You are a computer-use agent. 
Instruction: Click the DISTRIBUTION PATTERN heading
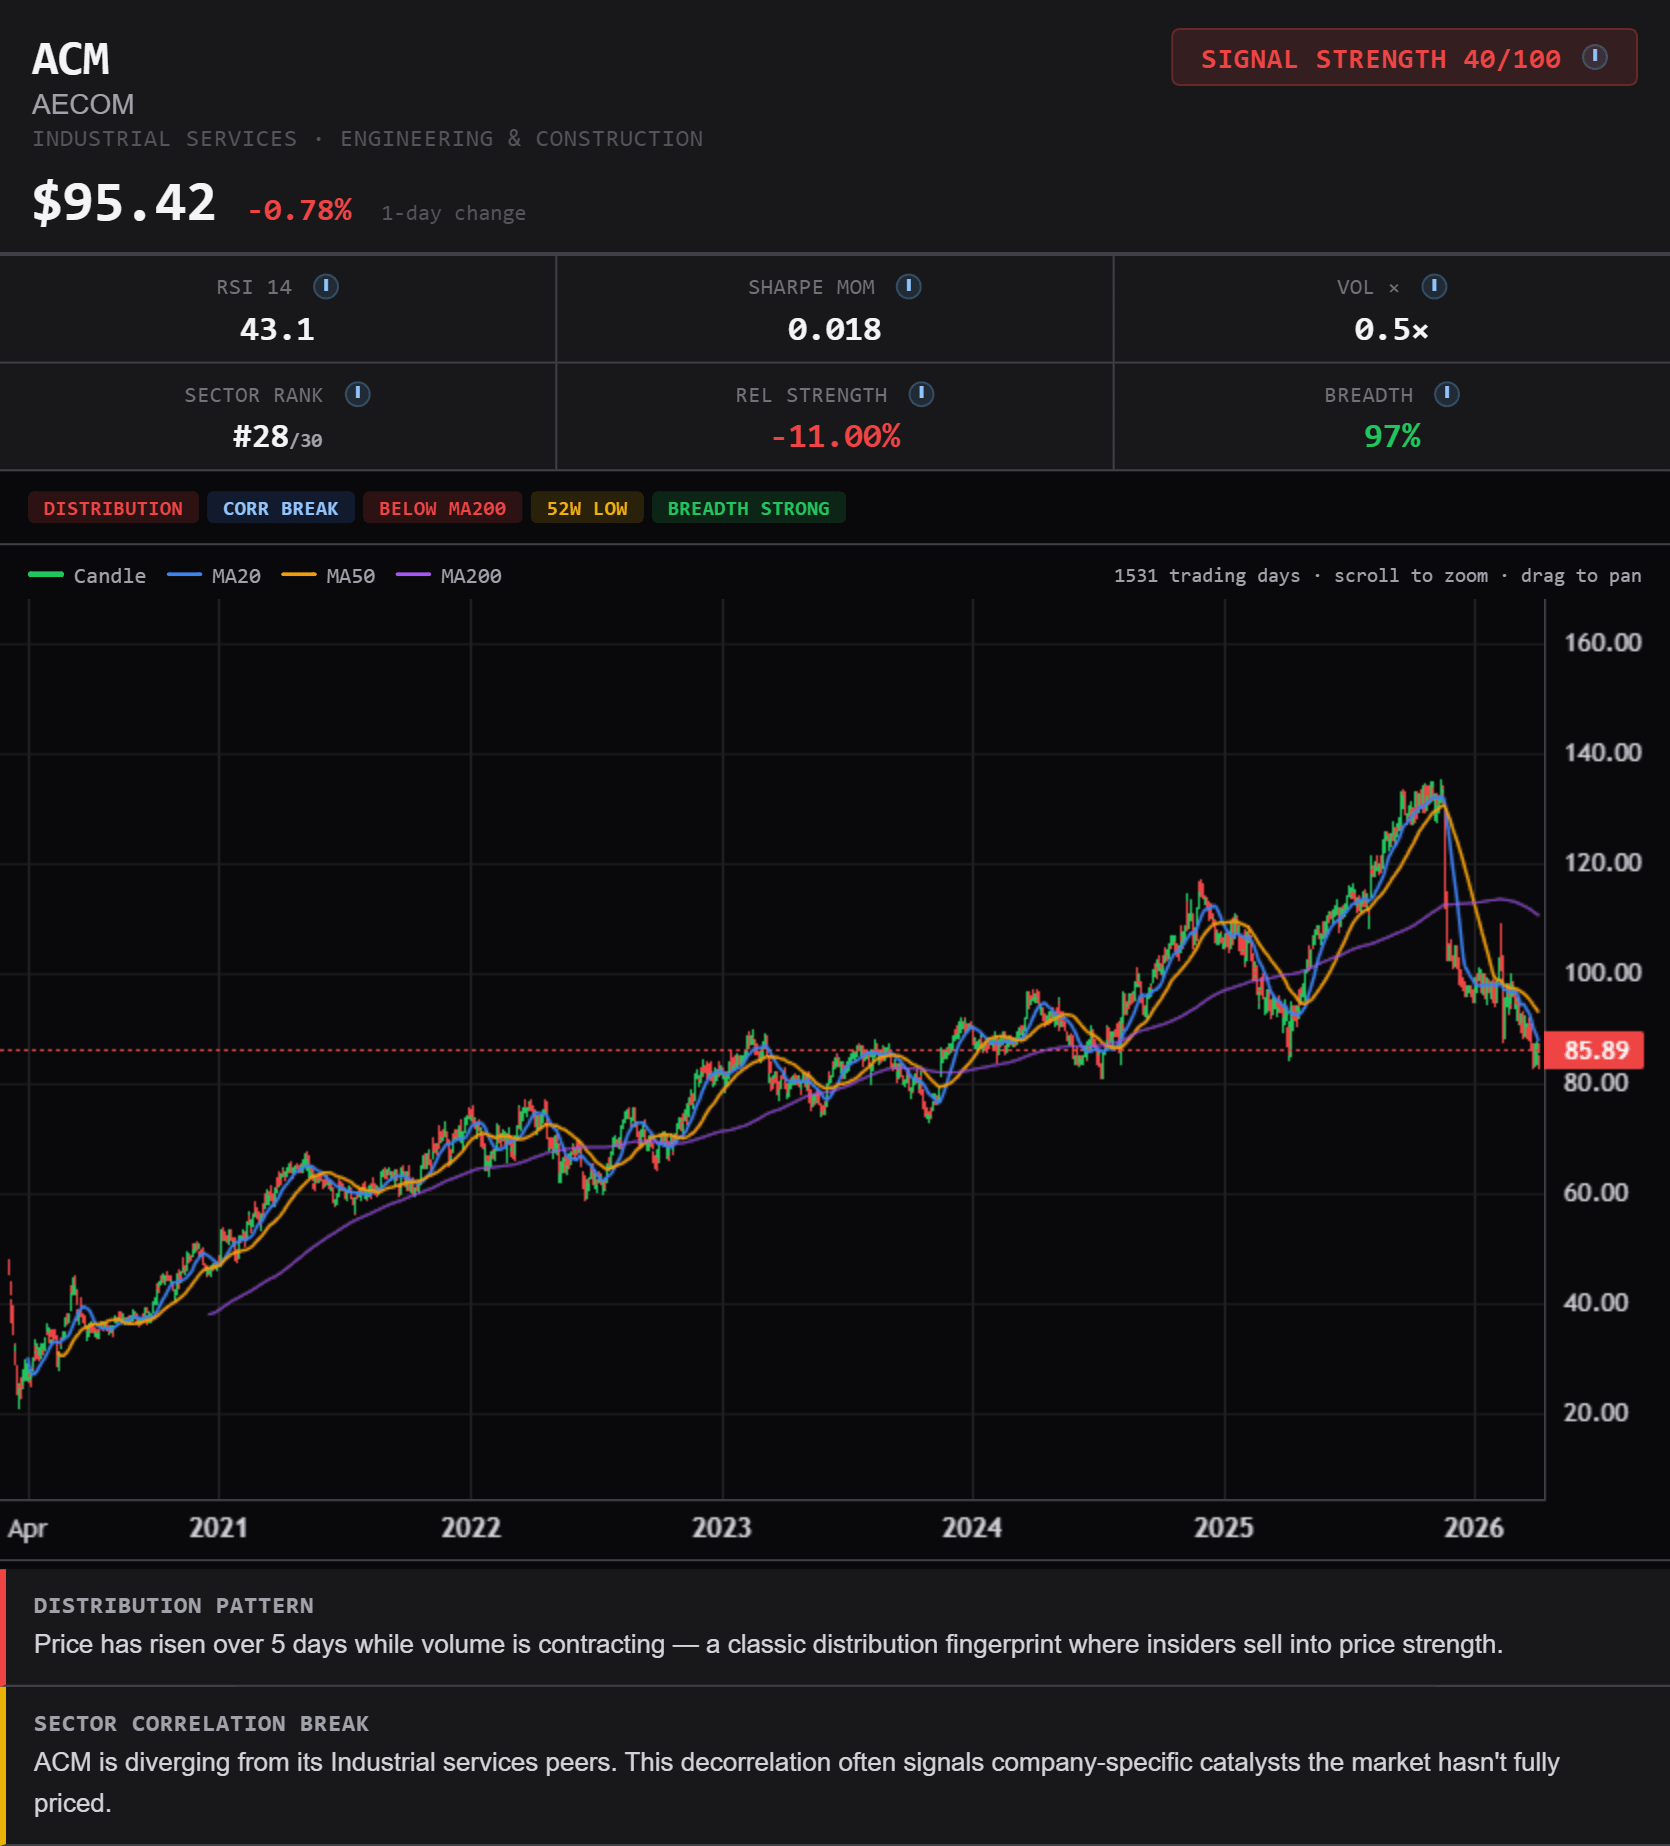coord(174,1606)
